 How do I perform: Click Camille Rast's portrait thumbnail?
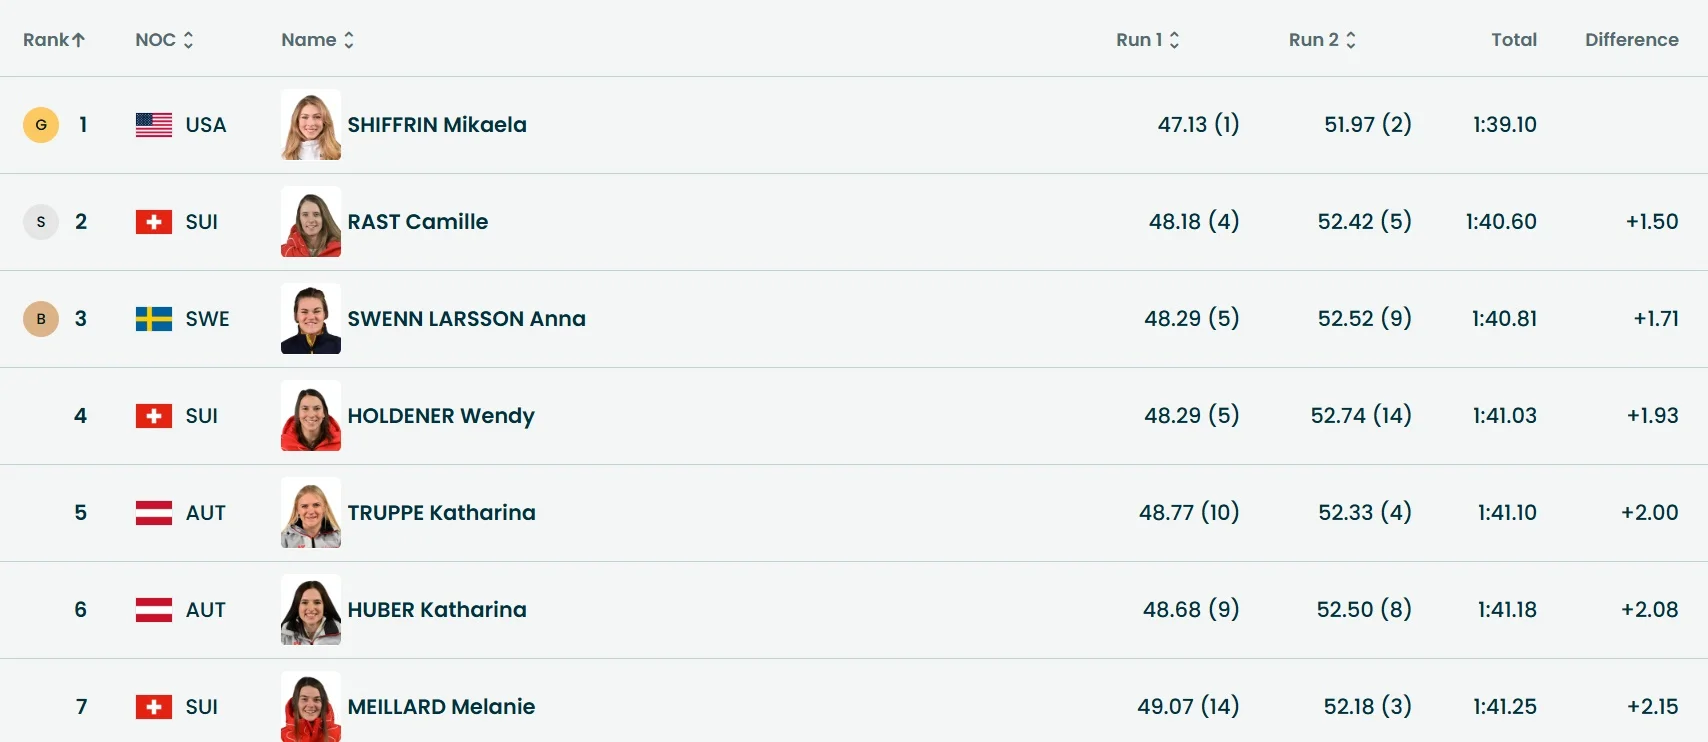[311, 222]
